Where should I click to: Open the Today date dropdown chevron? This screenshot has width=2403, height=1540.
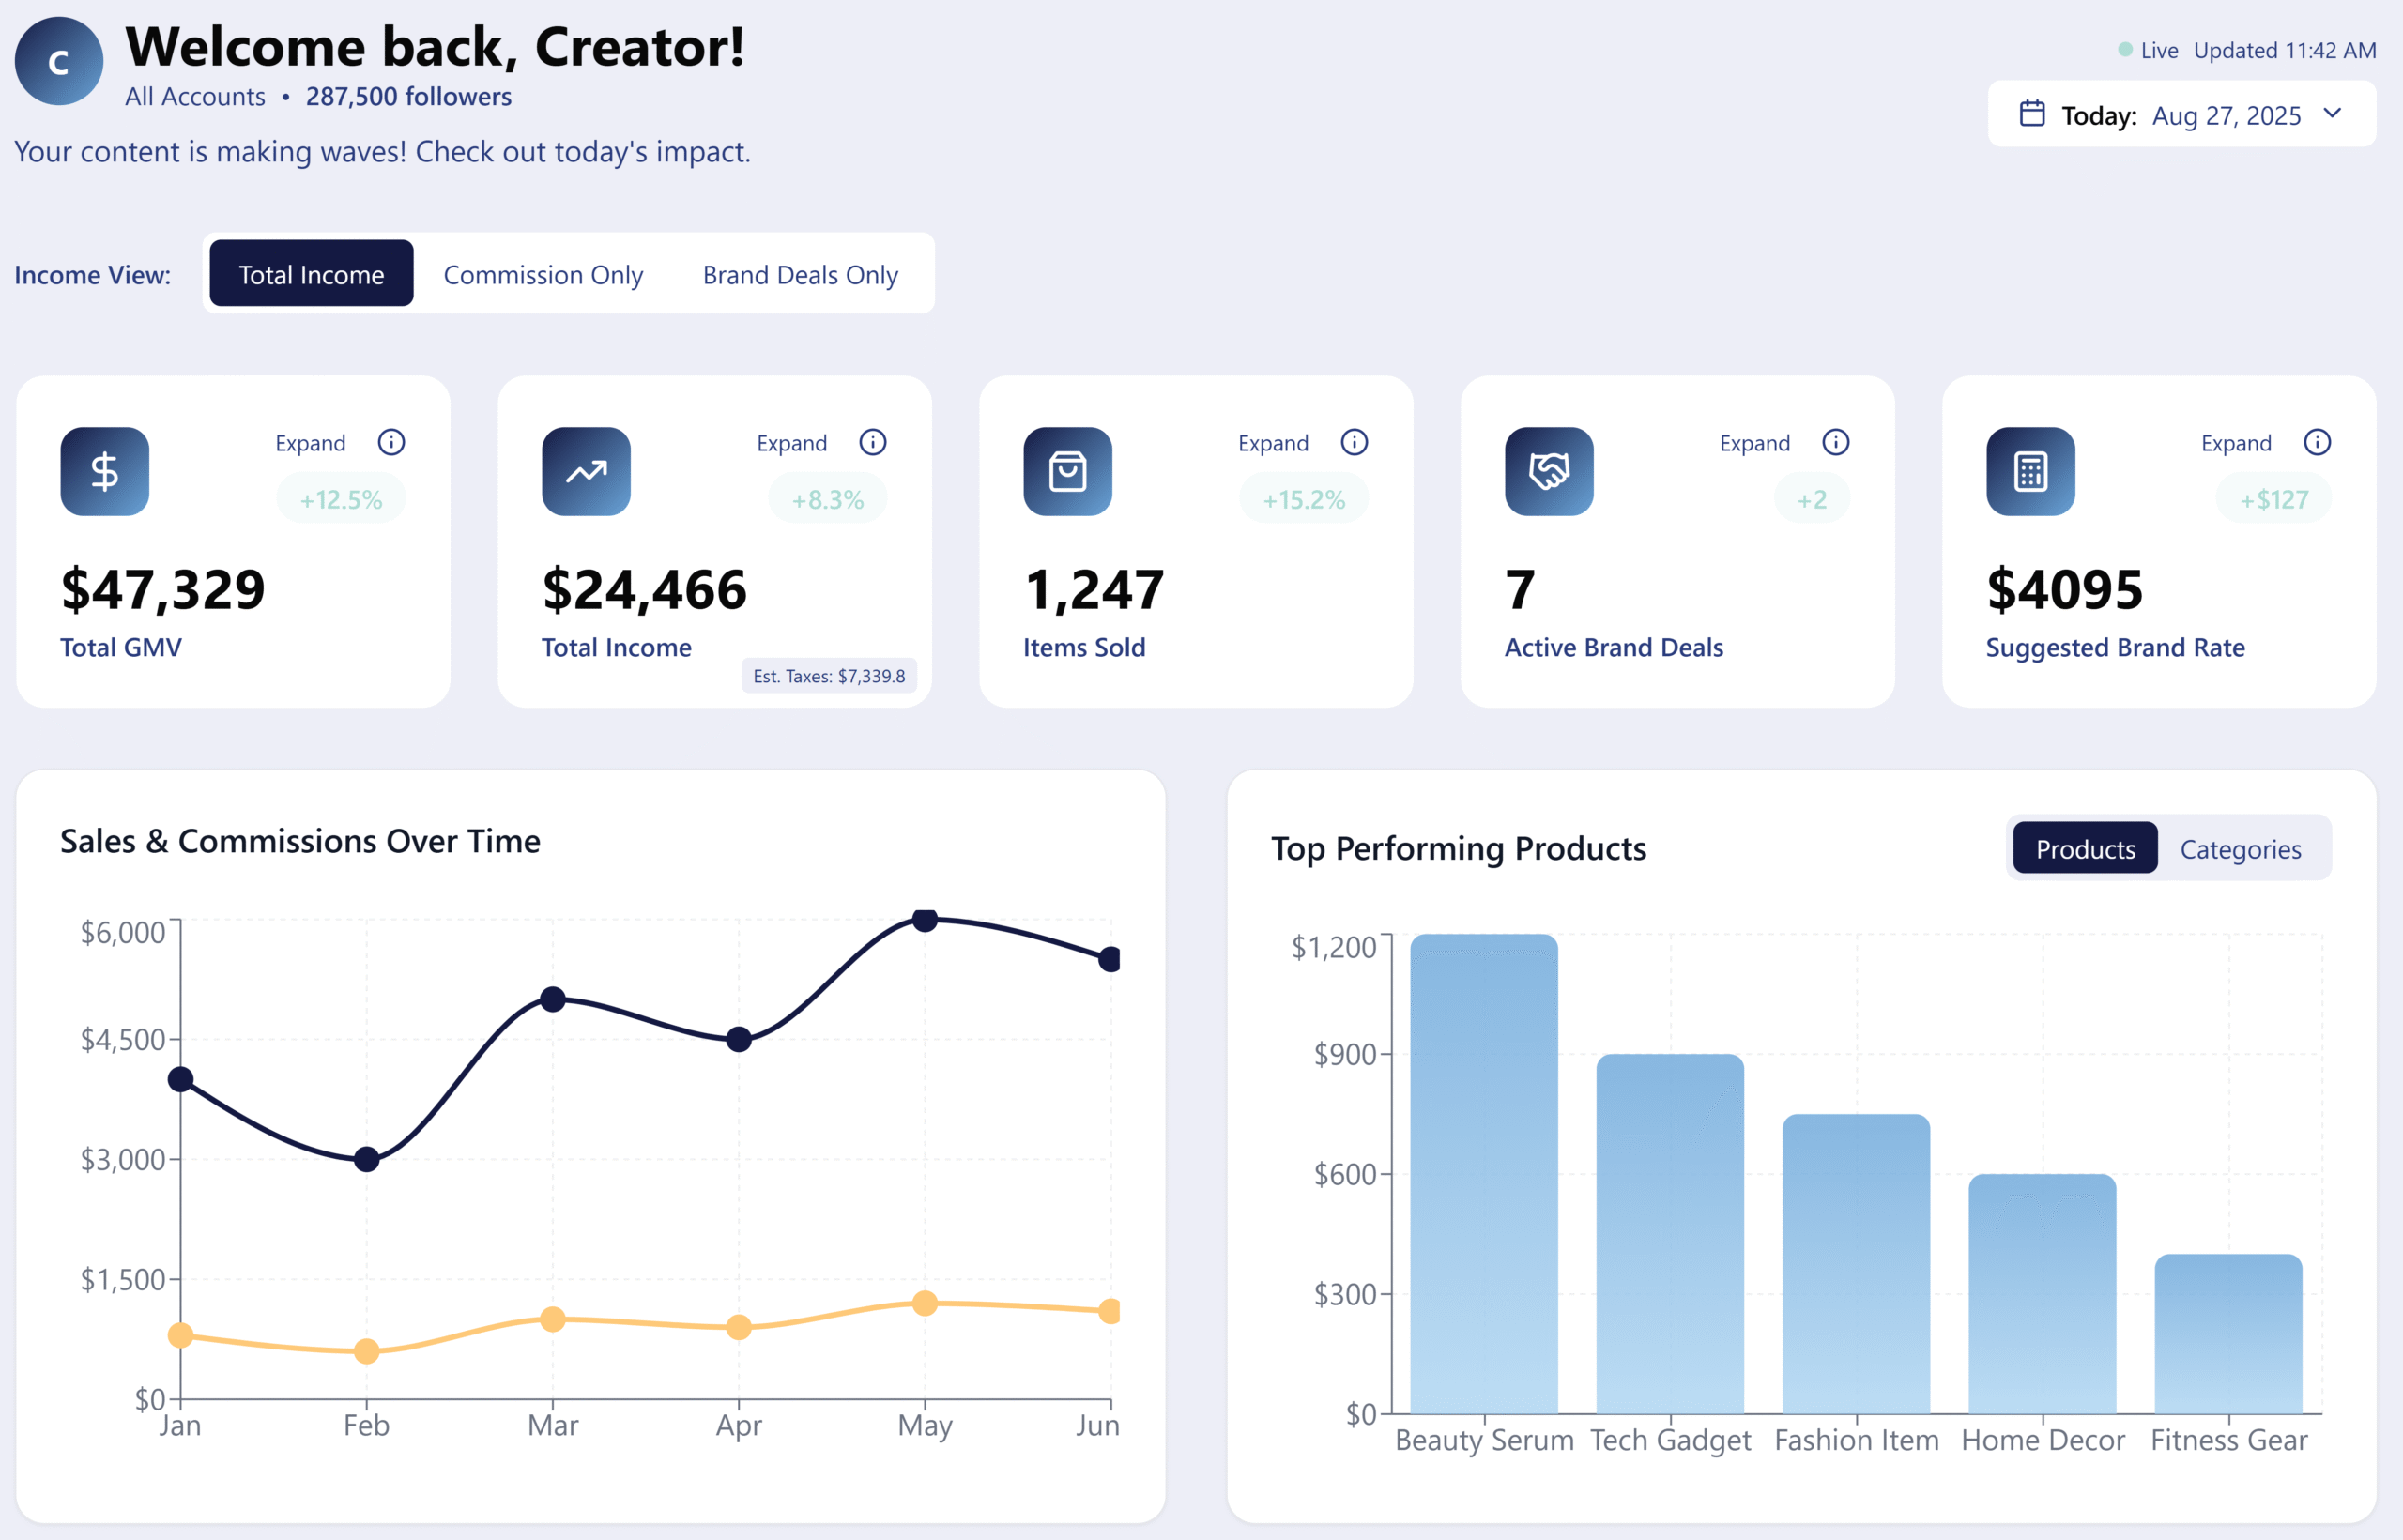tap(2333, 114)
